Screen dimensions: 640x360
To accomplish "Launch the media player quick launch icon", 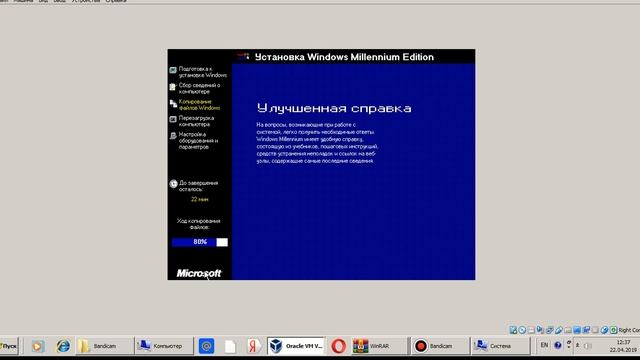I will click(x=38, y=346).
